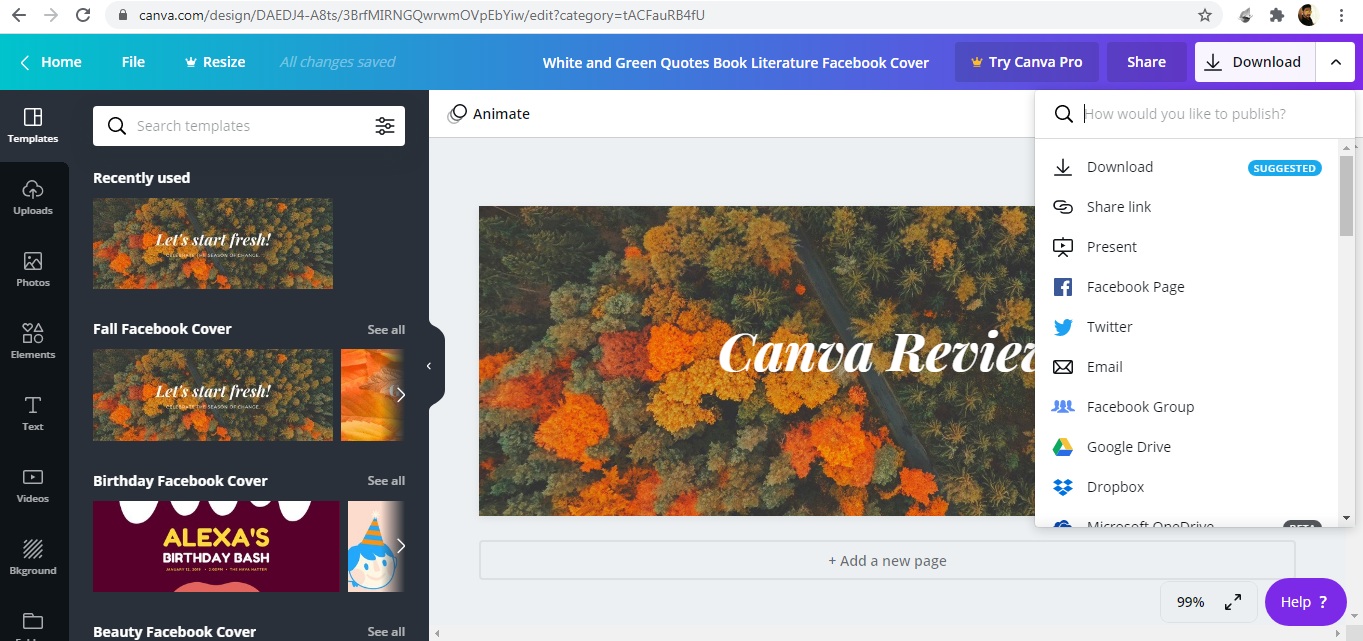Screen dimensions: 1363x641
Task: Open the Bkground sidebar tab
Action: (33, 558)
